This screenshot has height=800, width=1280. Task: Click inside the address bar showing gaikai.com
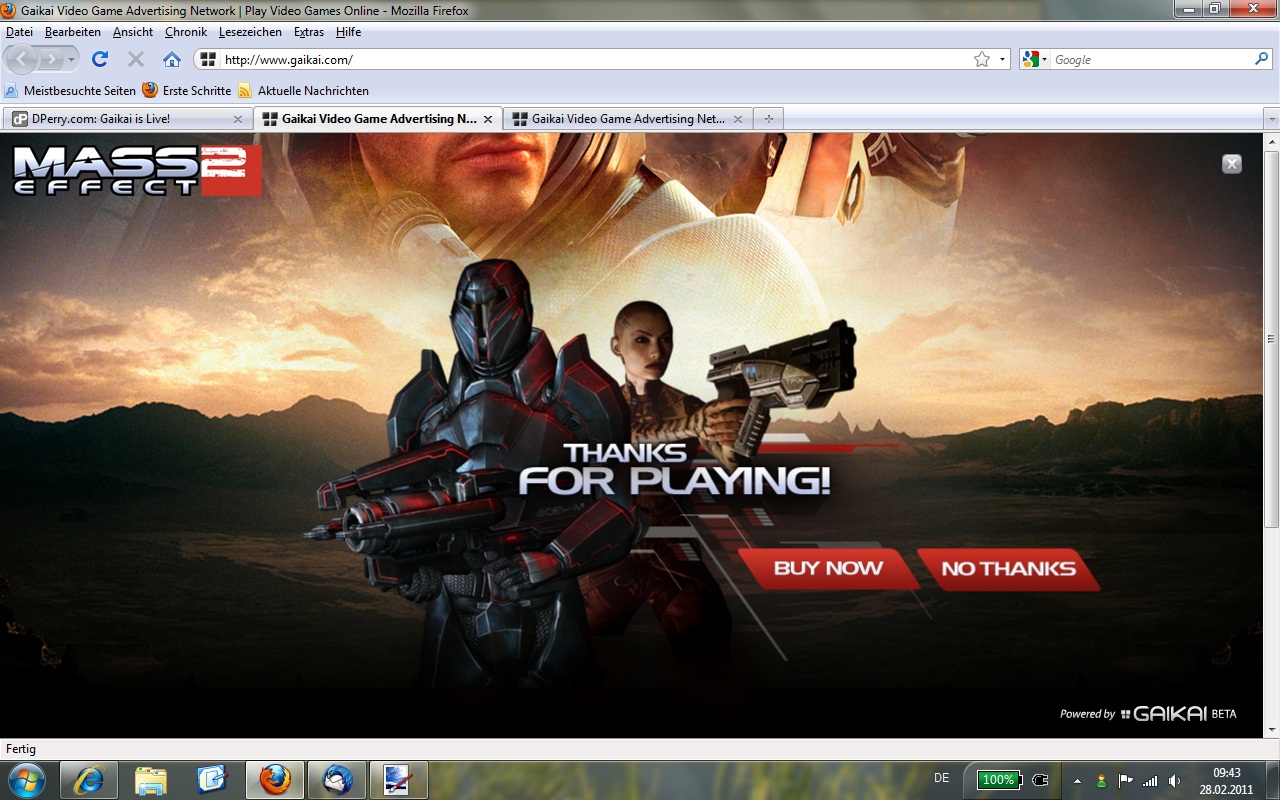coord(400,58)
